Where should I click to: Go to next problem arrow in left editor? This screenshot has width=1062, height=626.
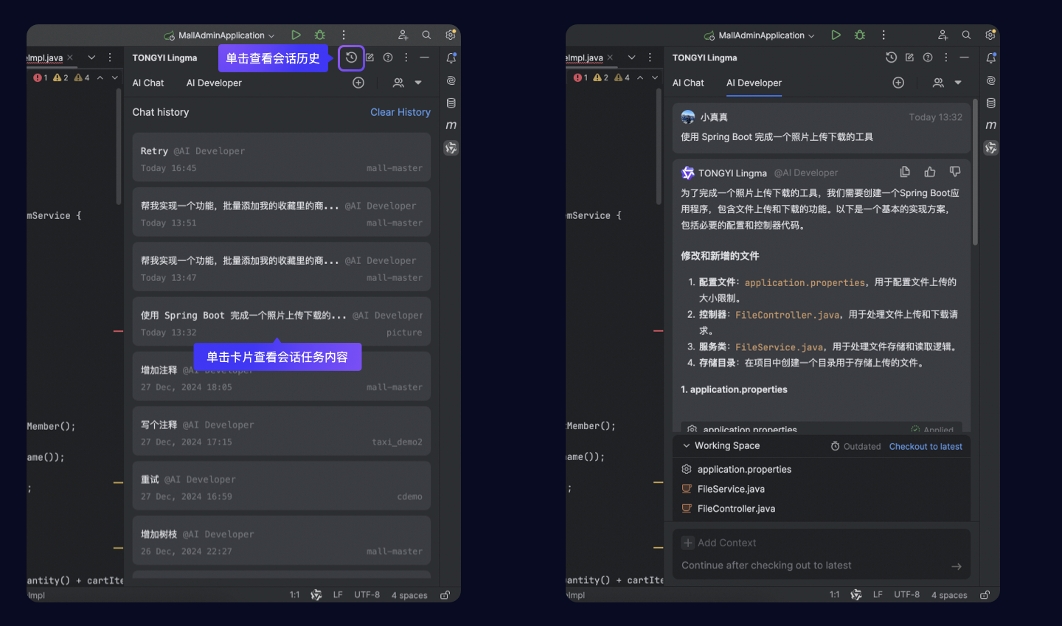[114, 78]
